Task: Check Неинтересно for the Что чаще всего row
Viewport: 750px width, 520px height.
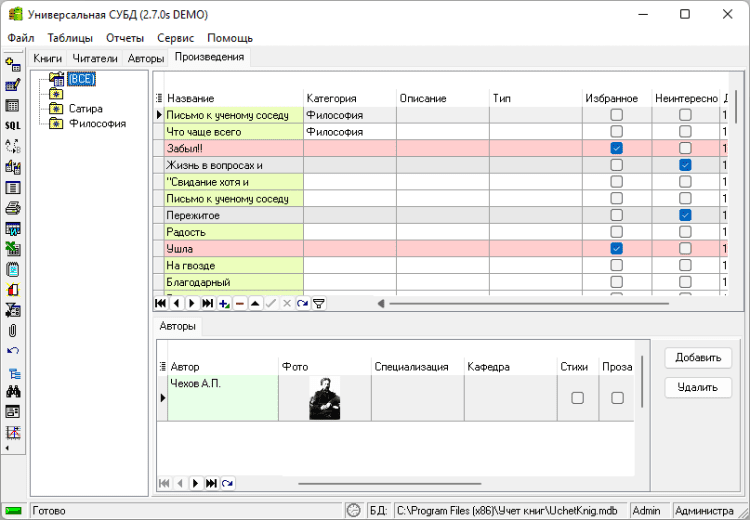Action: (685, 132)
